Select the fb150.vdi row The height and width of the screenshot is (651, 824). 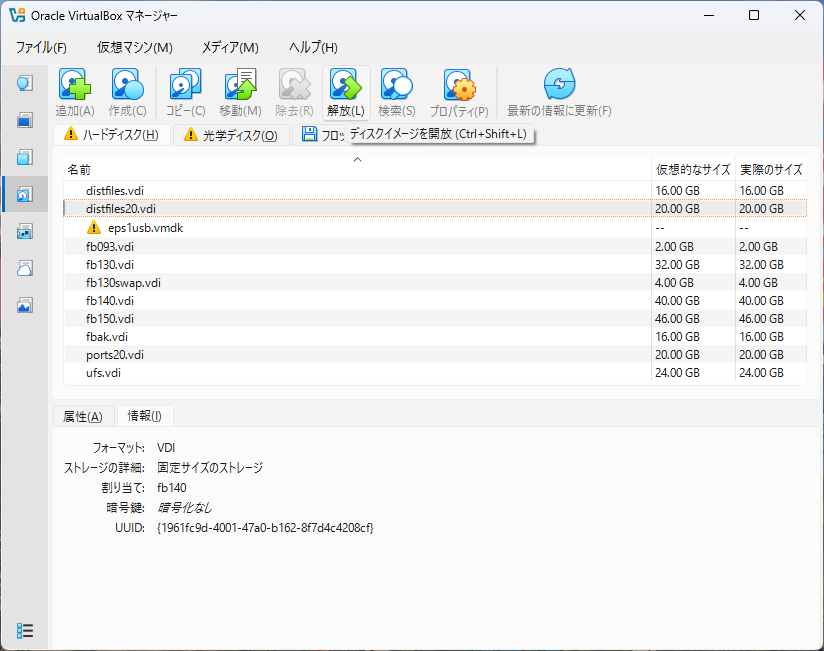click(x=435, y=318)
